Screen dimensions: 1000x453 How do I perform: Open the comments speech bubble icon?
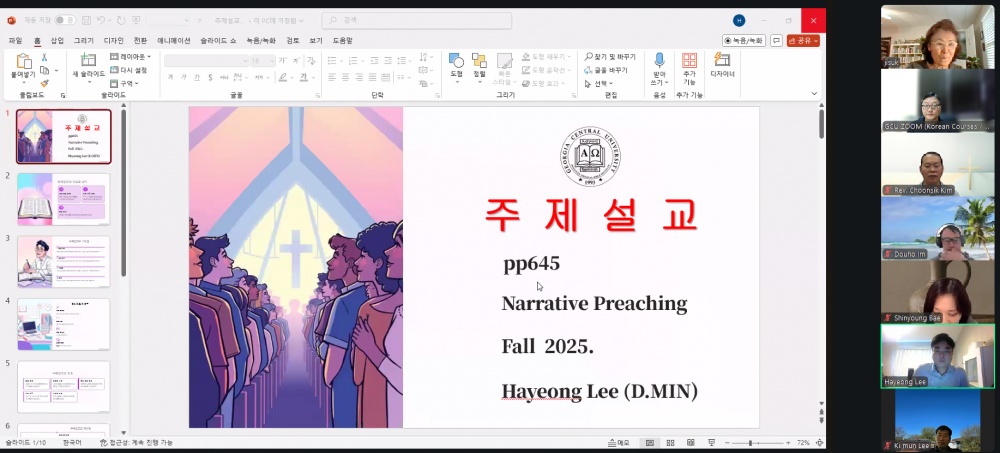776,40
